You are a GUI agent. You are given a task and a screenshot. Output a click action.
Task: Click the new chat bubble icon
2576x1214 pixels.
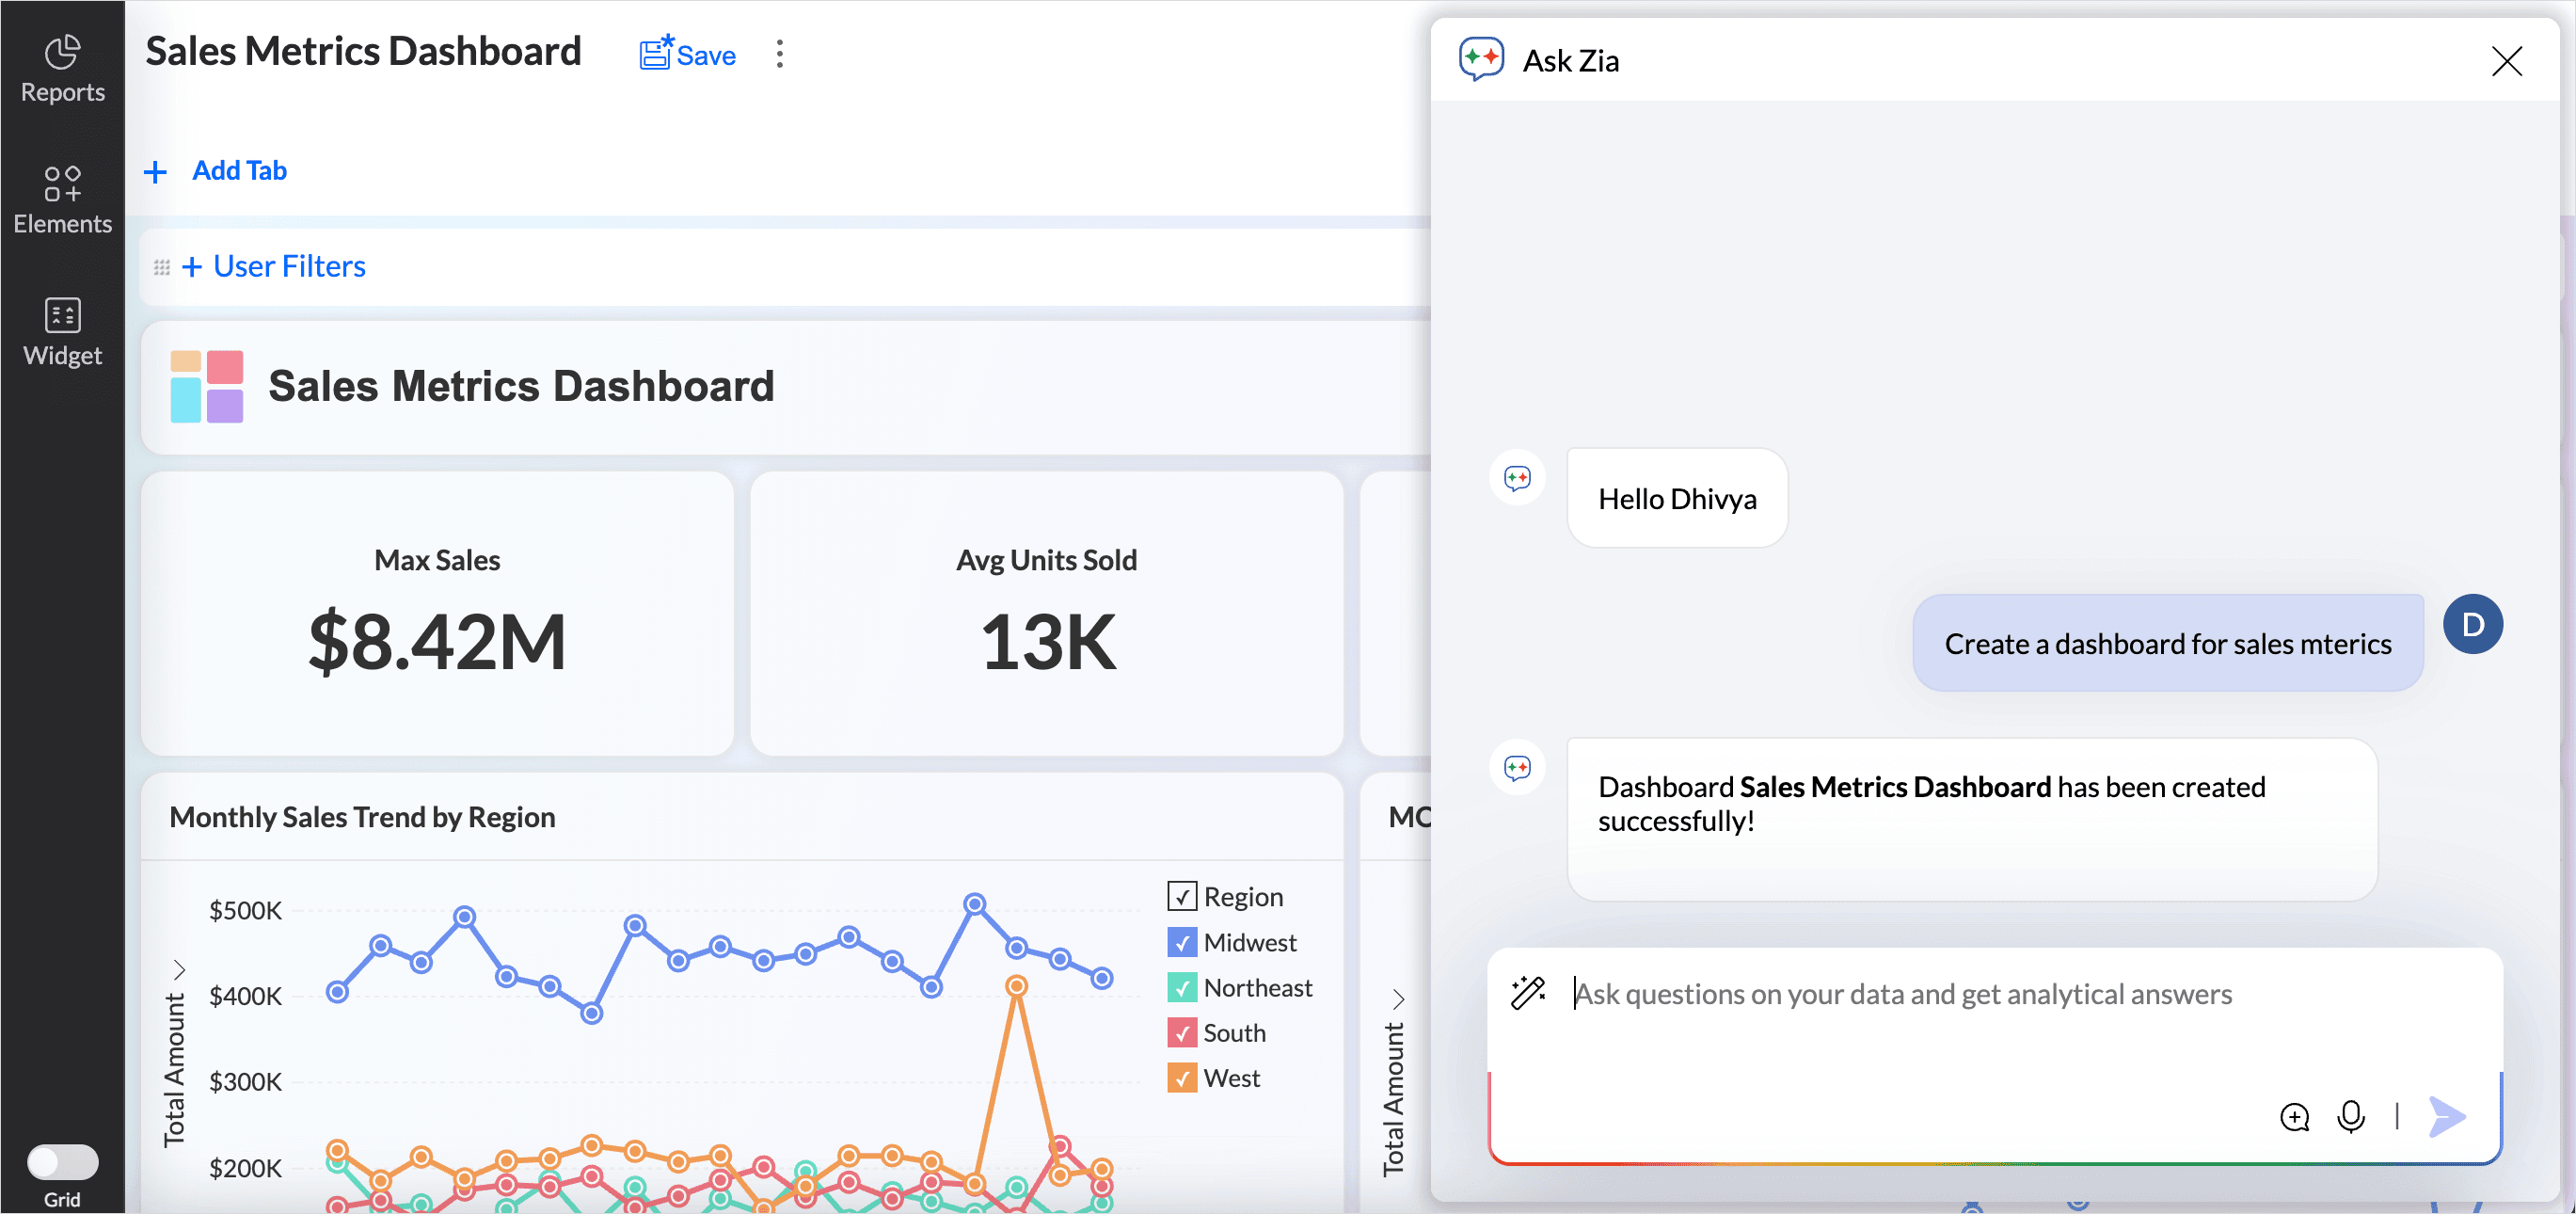coord(2294,1116)
